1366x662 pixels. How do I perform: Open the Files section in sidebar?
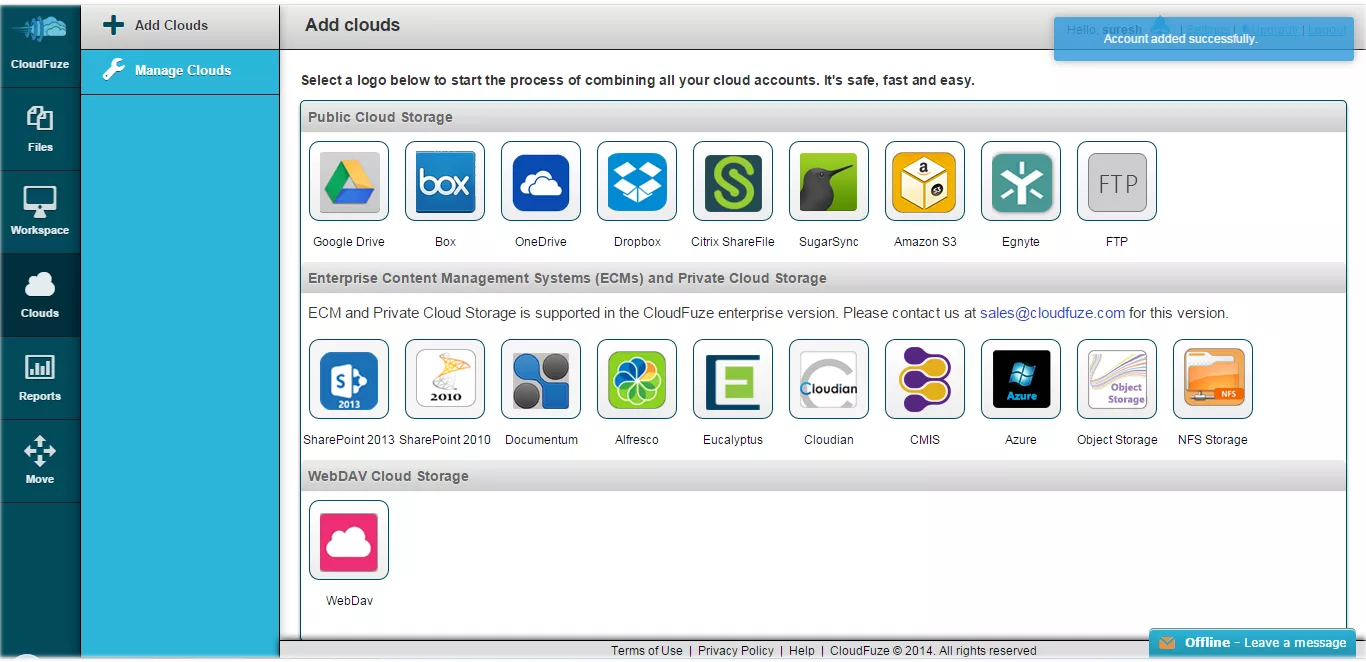click(40, 129)
